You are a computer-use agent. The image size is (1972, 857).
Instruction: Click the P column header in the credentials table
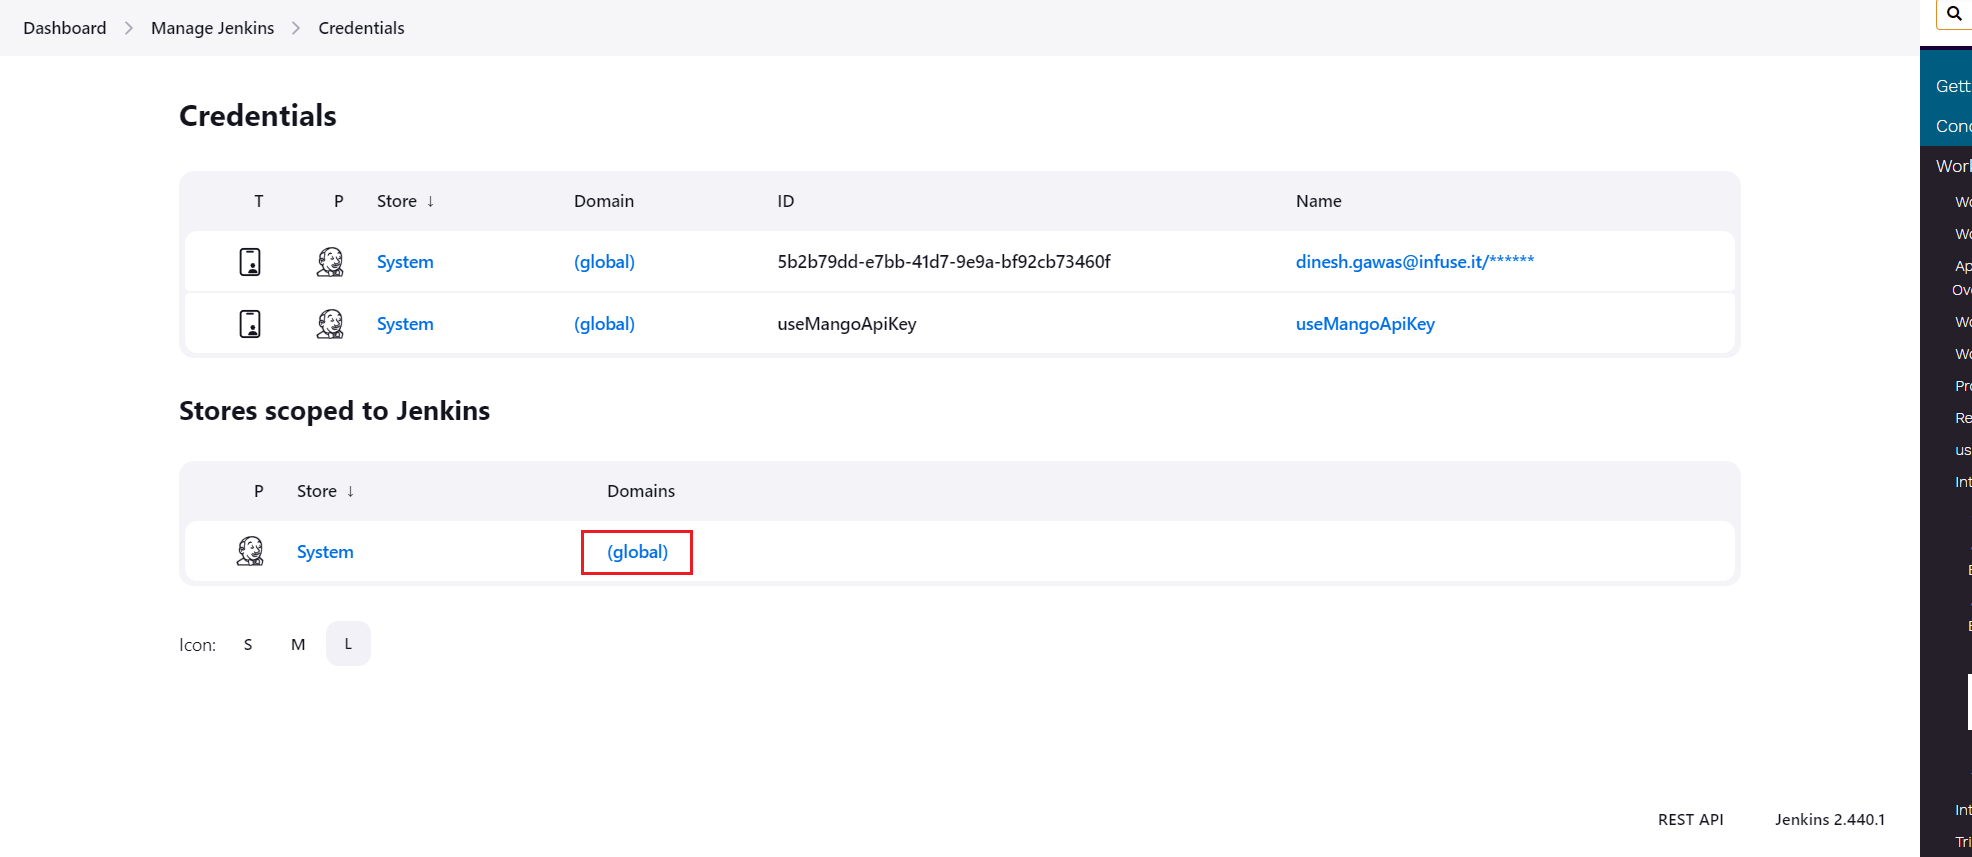pos(339,201)
